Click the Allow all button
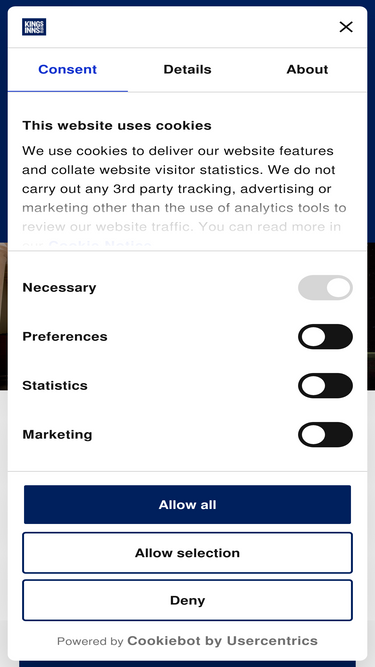This screenshot has width=375, height=667. (x=188, y=505)
